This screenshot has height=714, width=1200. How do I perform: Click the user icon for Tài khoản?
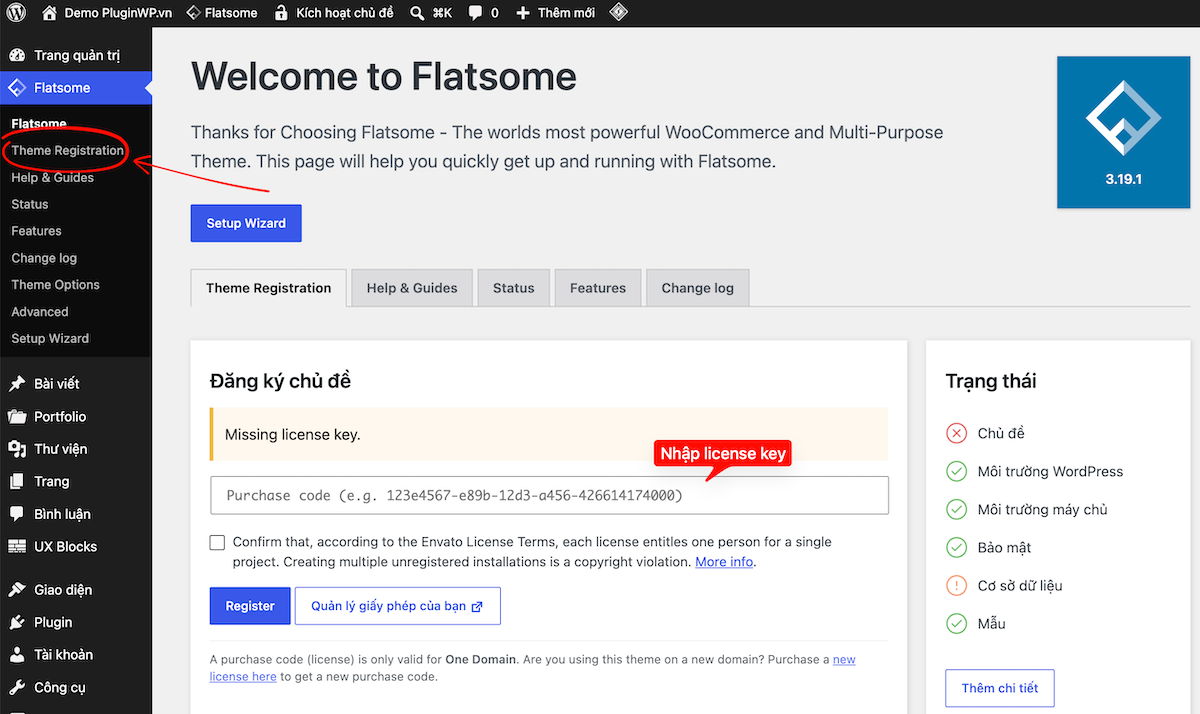coord(17,655)
